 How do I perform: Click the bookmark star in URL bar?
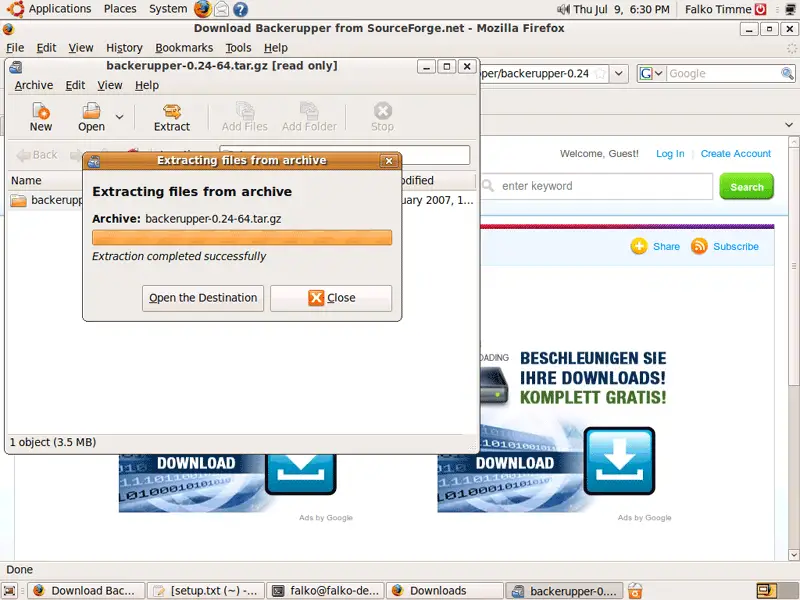601,73
